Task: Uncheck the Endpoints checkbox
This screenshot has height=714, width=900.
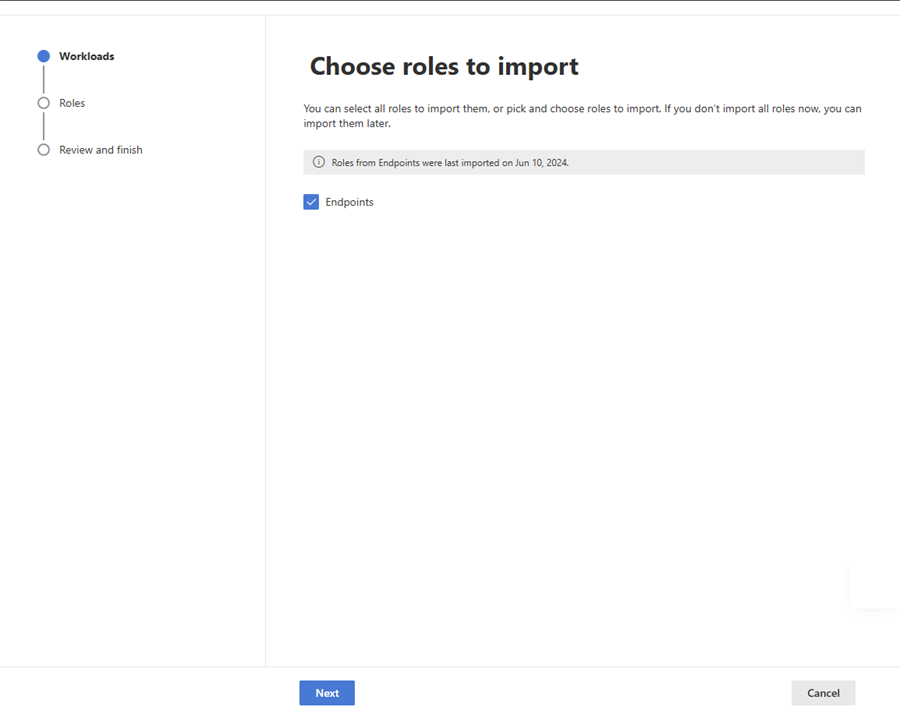Action: tap(311, 202)
